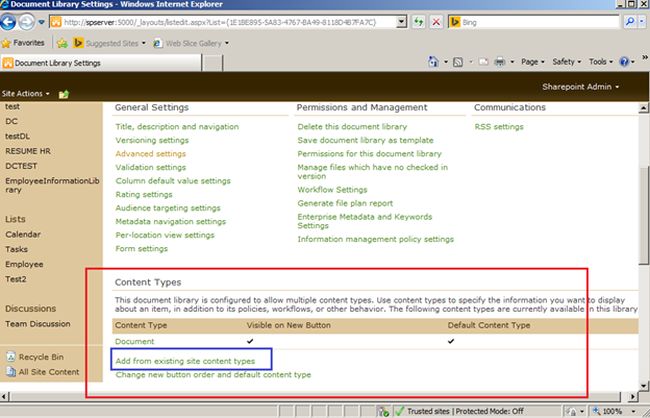Open Advanced settings
The width and height of the screenshot is (650, 418).
150,154
